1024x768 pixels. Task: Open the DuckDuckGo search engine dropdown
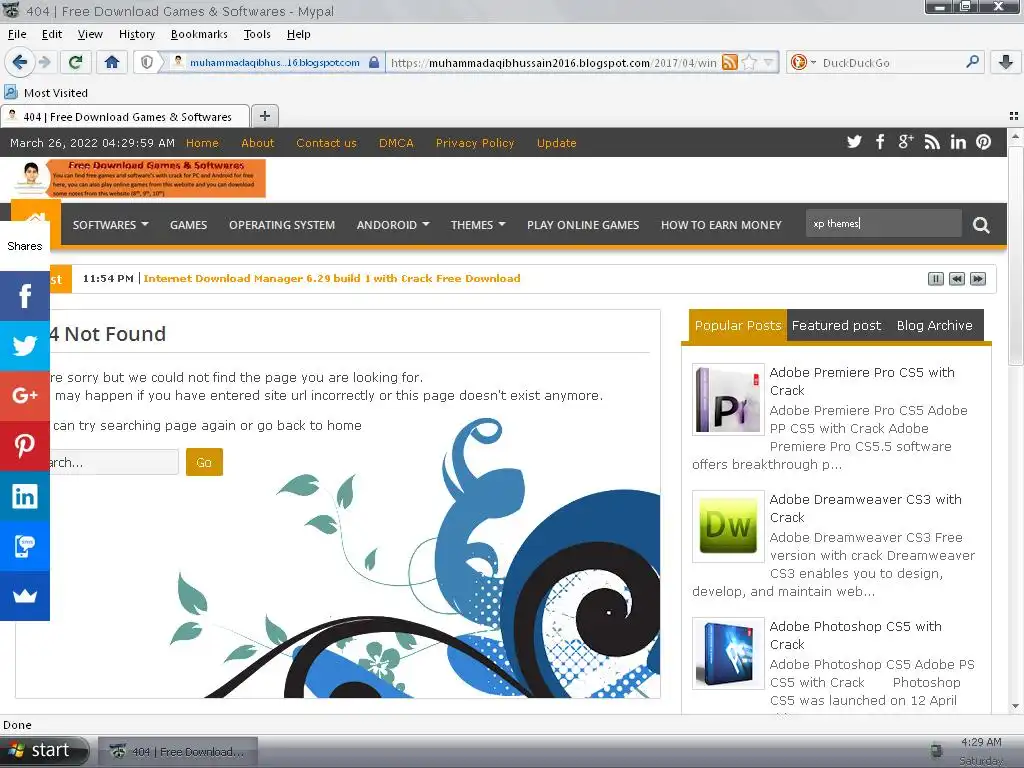[x=803, y=62]
